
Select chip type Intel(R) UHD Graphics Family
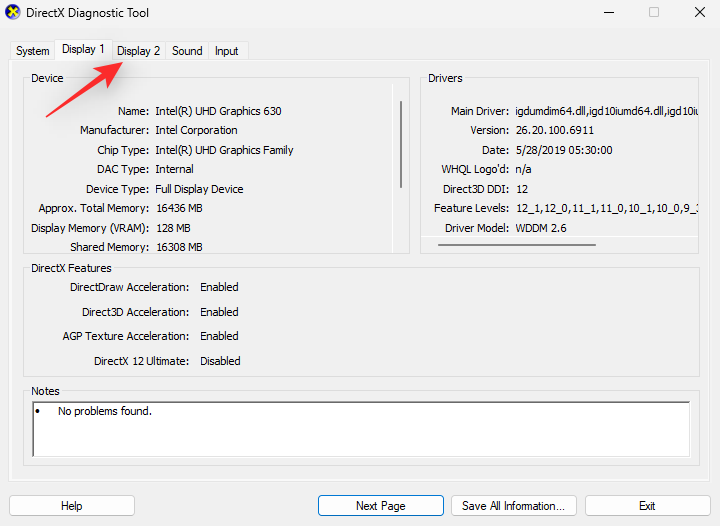[x=224, y=150]
